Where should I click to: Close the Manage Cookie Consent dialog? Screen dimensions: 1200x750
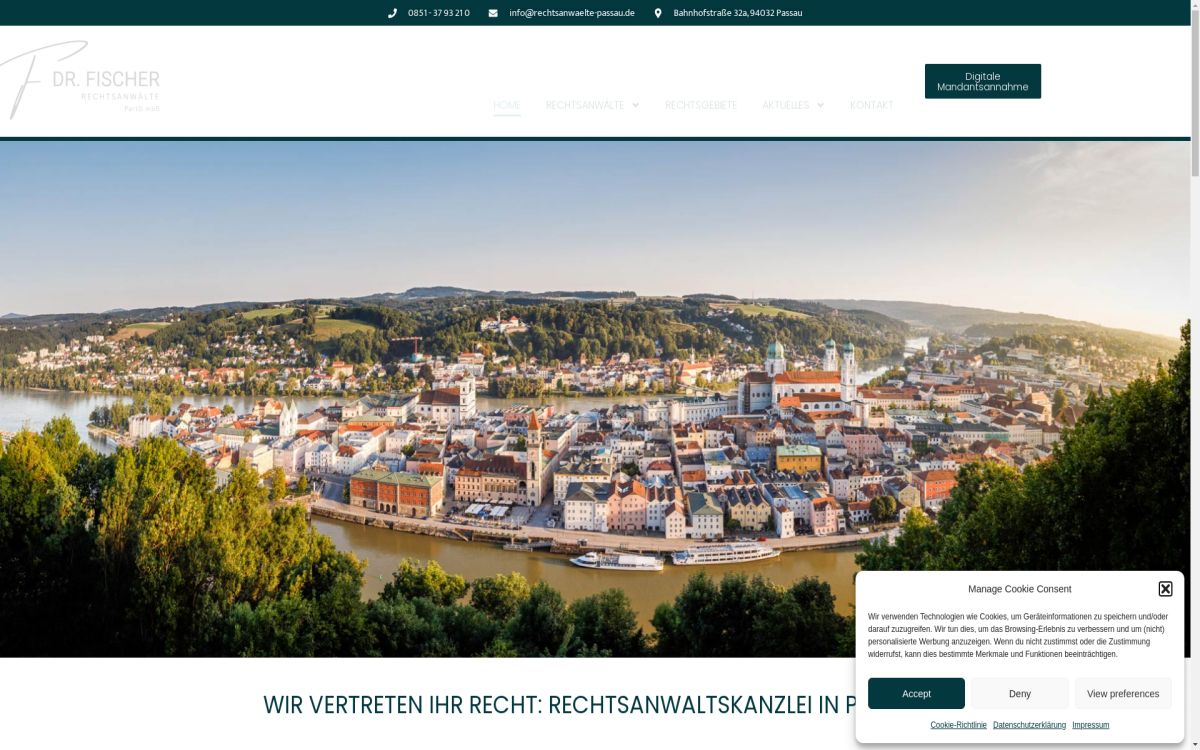(1165, 588)
